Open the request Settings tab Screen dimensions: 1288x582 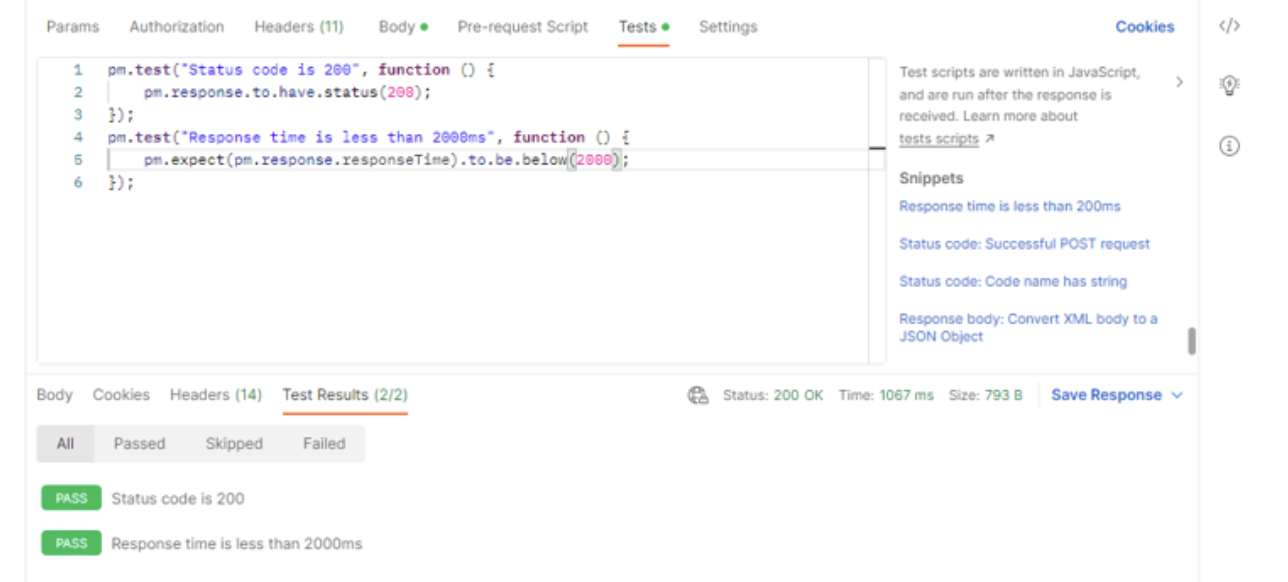point(728,27)
